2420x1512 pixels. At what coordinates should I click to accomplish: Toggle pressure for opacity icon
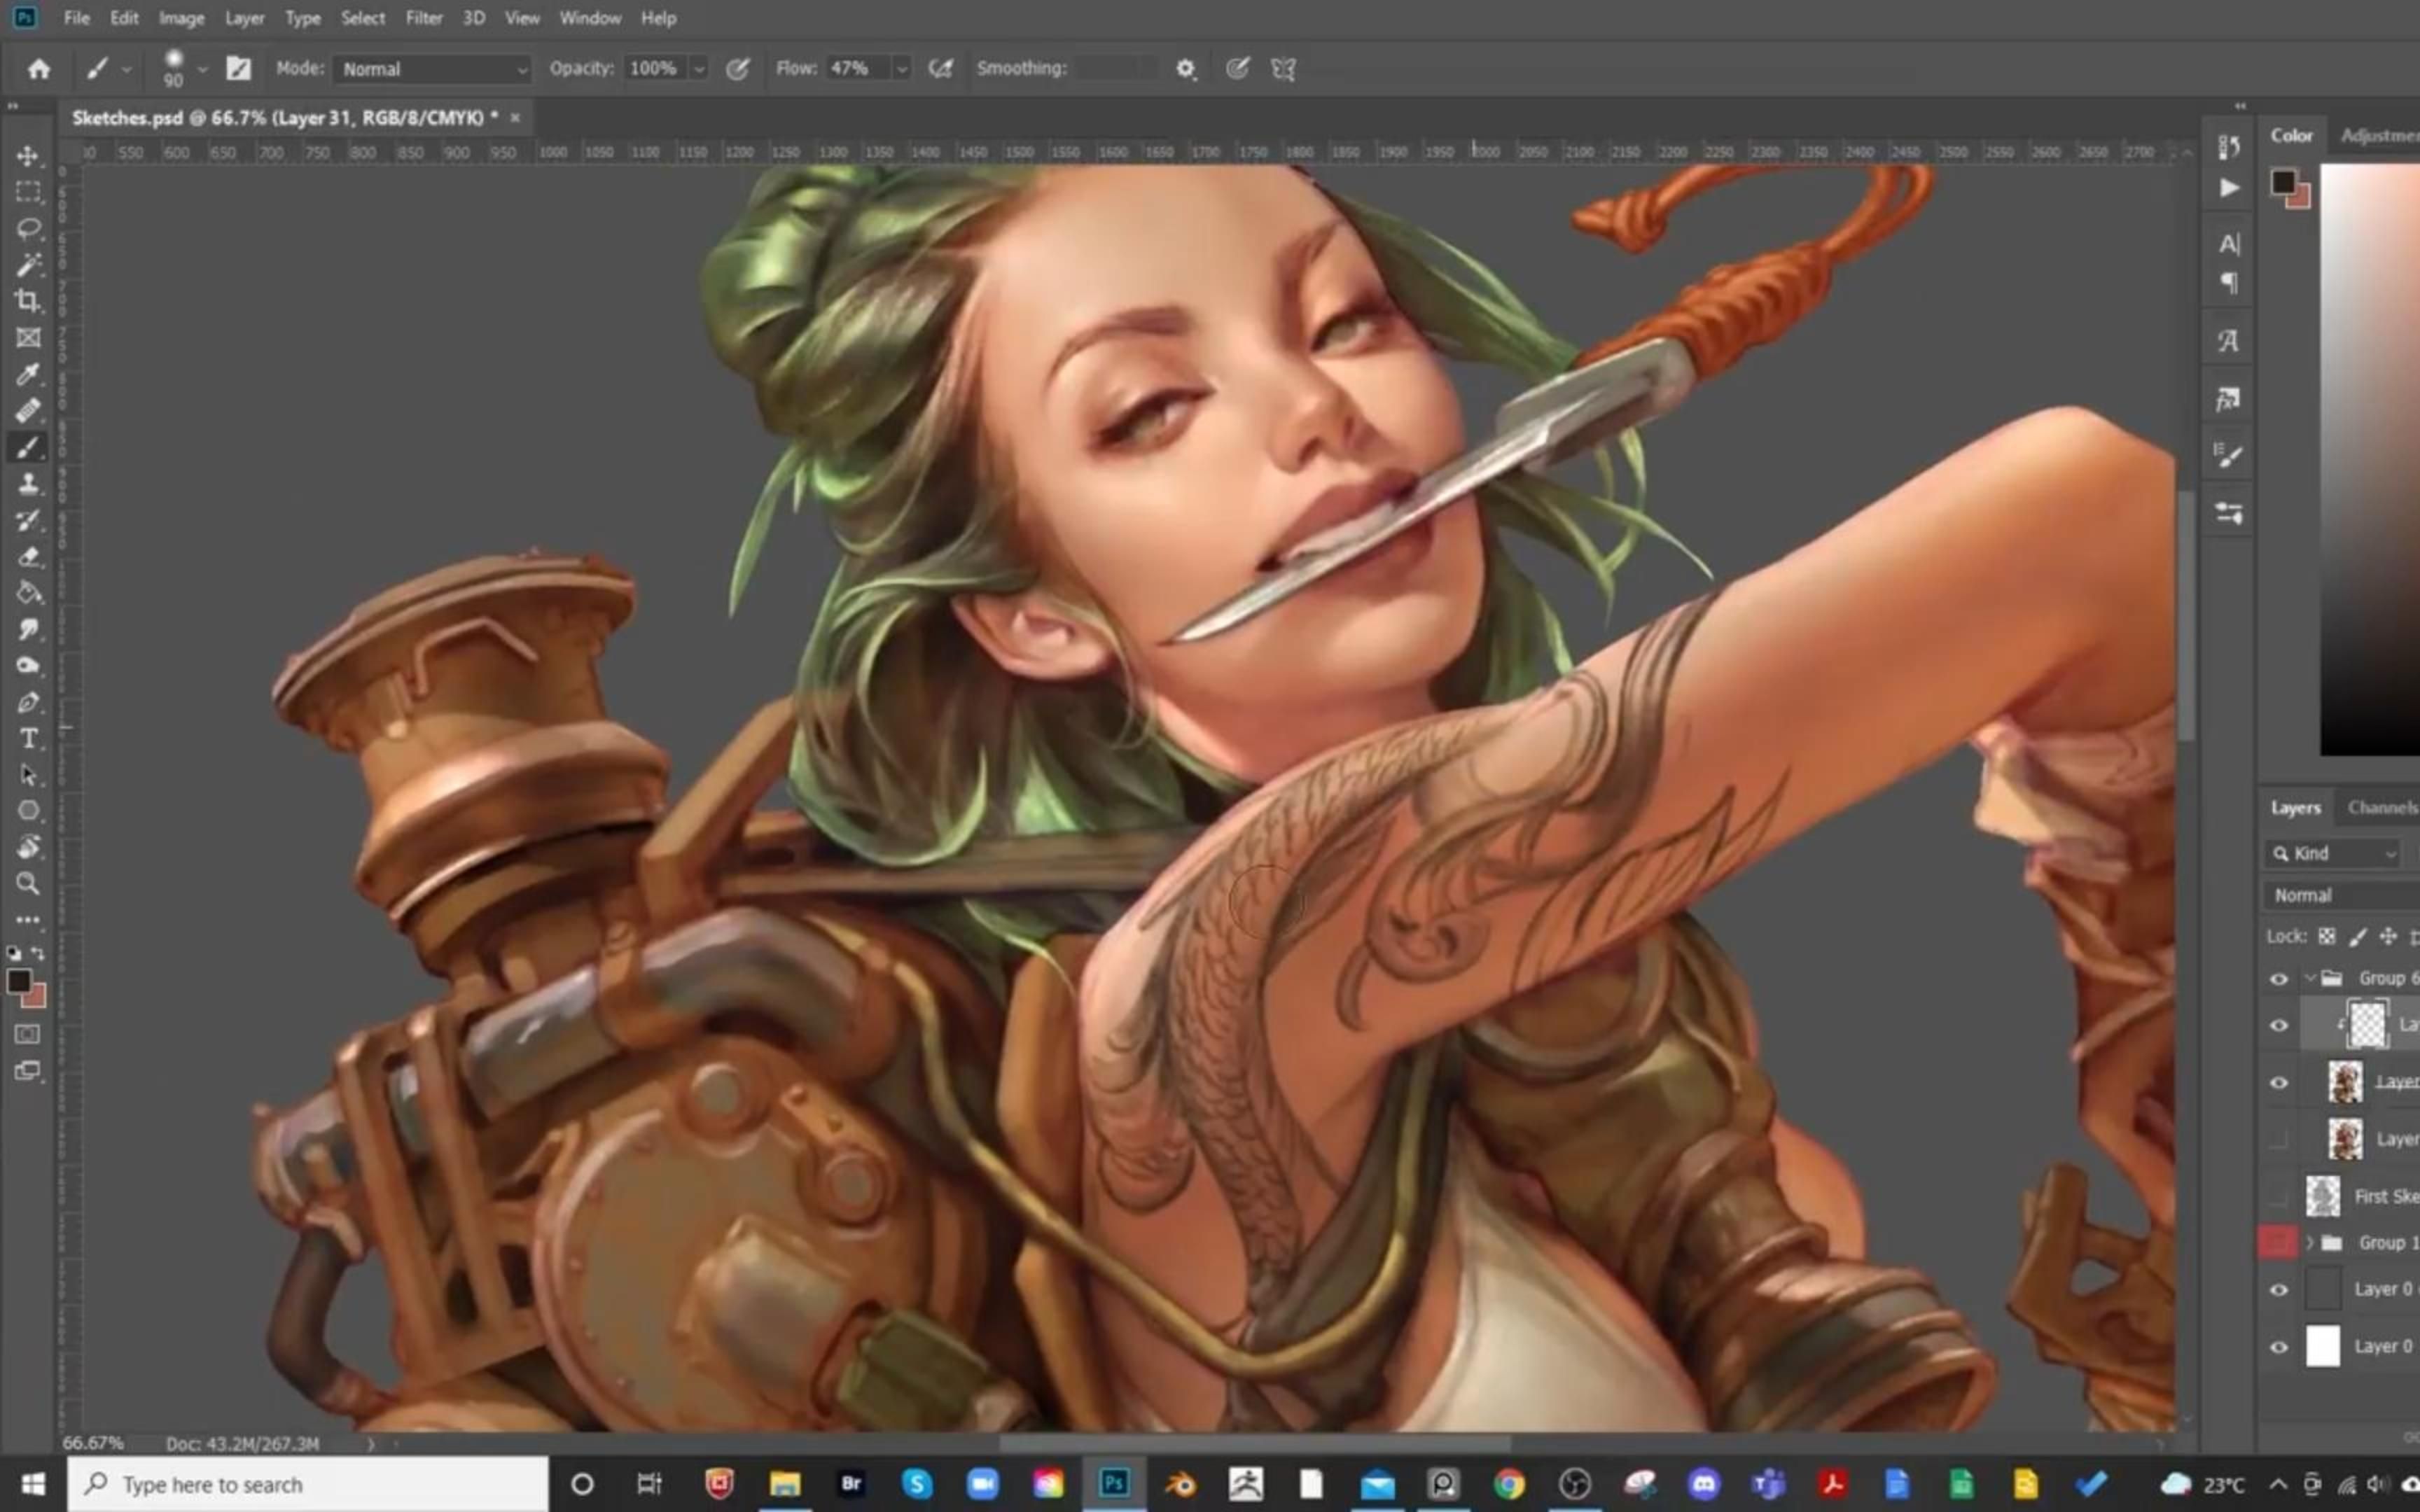737,69
